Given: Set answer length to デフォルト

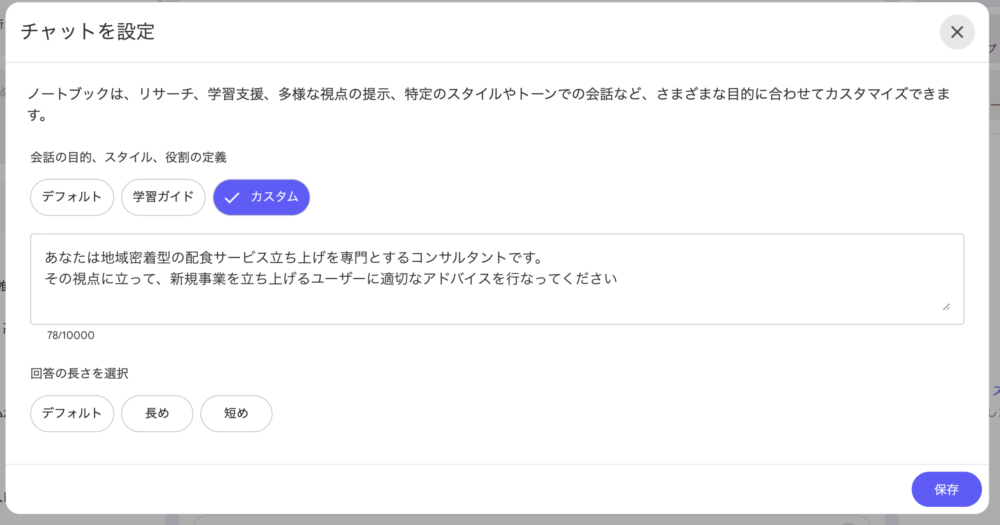Looking at the screenshot, I should click(72, 413).
